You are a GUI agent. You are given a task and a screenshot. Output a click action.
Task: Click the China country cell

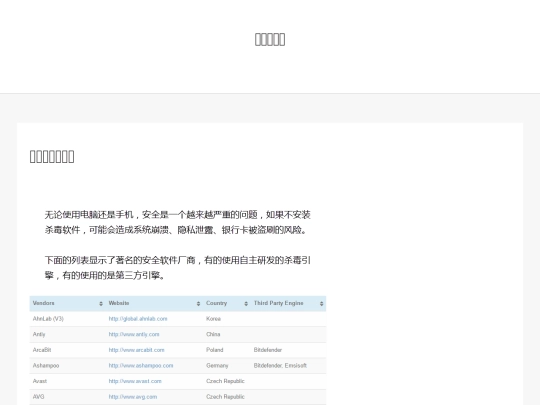click(x=213, y=334)
